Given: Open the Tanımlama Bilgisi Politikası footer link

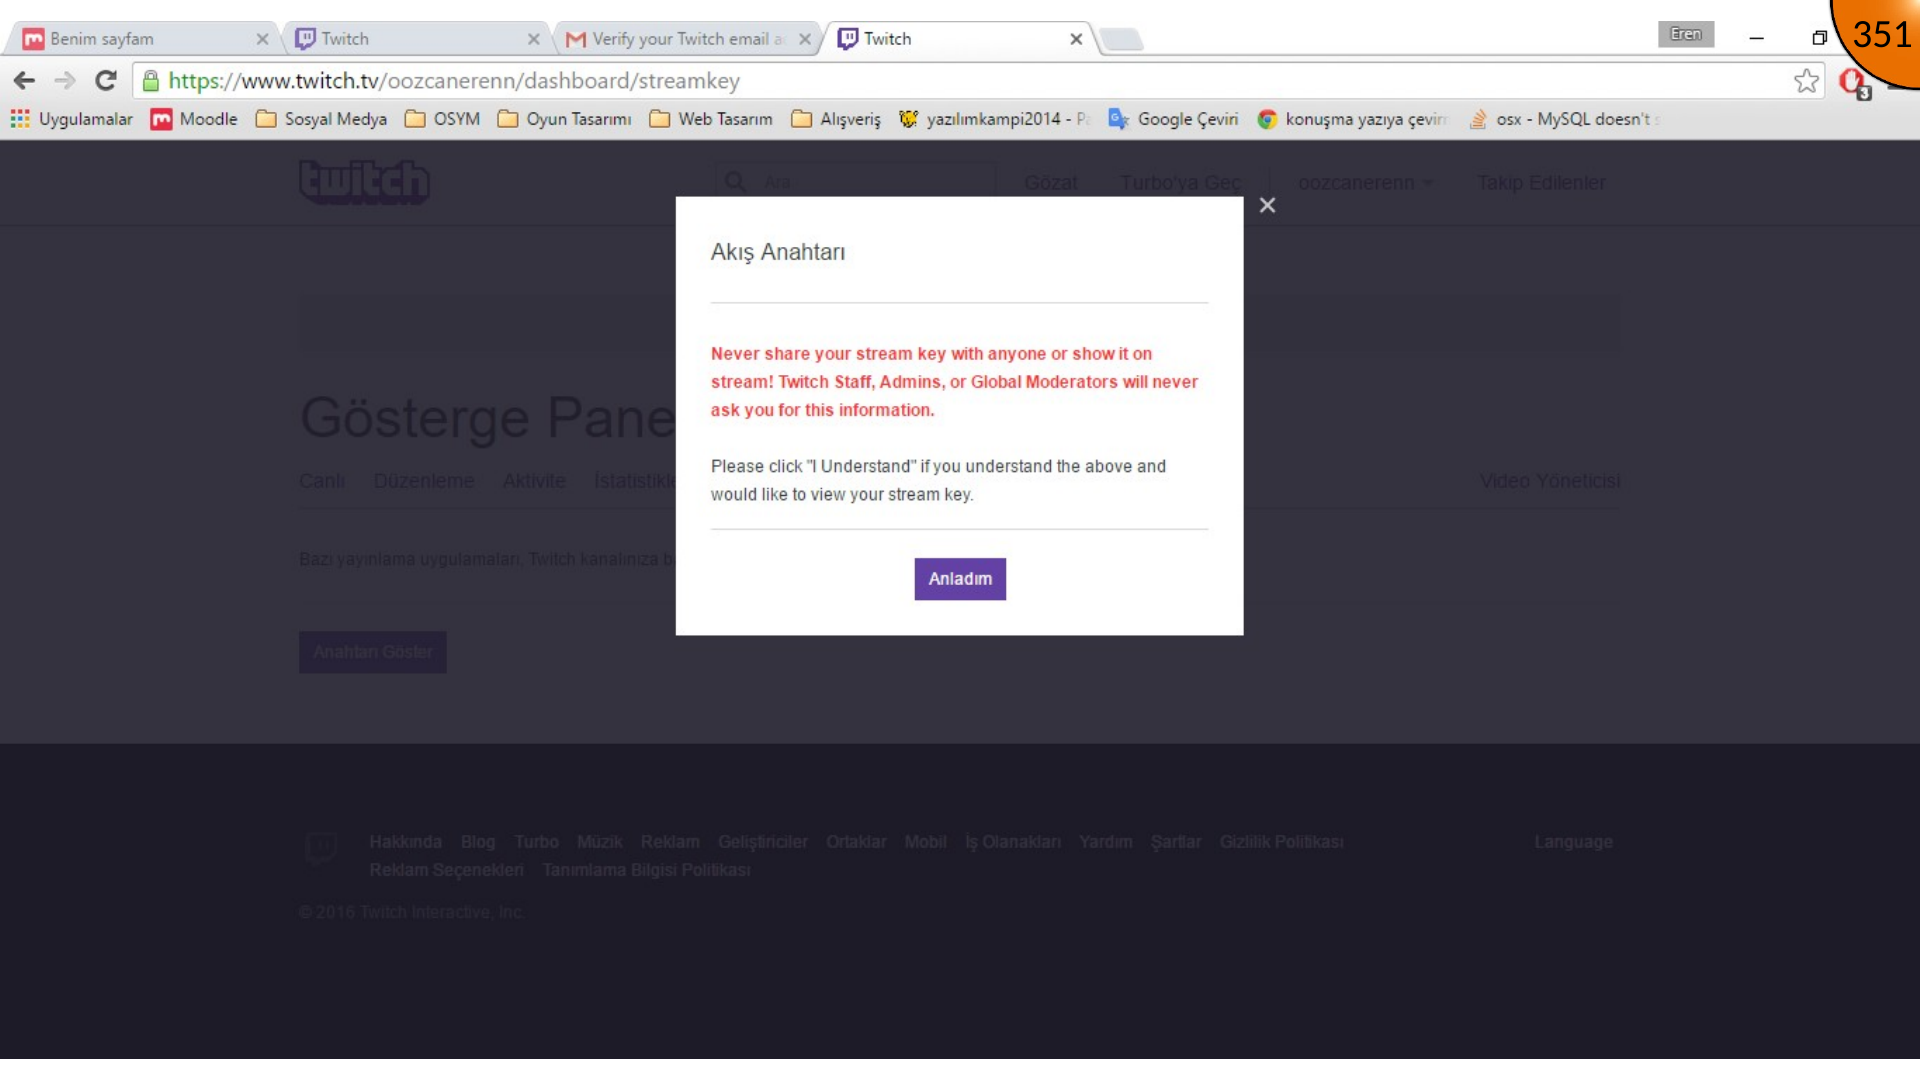Looking at the screenshot, I should coord(646,870).
